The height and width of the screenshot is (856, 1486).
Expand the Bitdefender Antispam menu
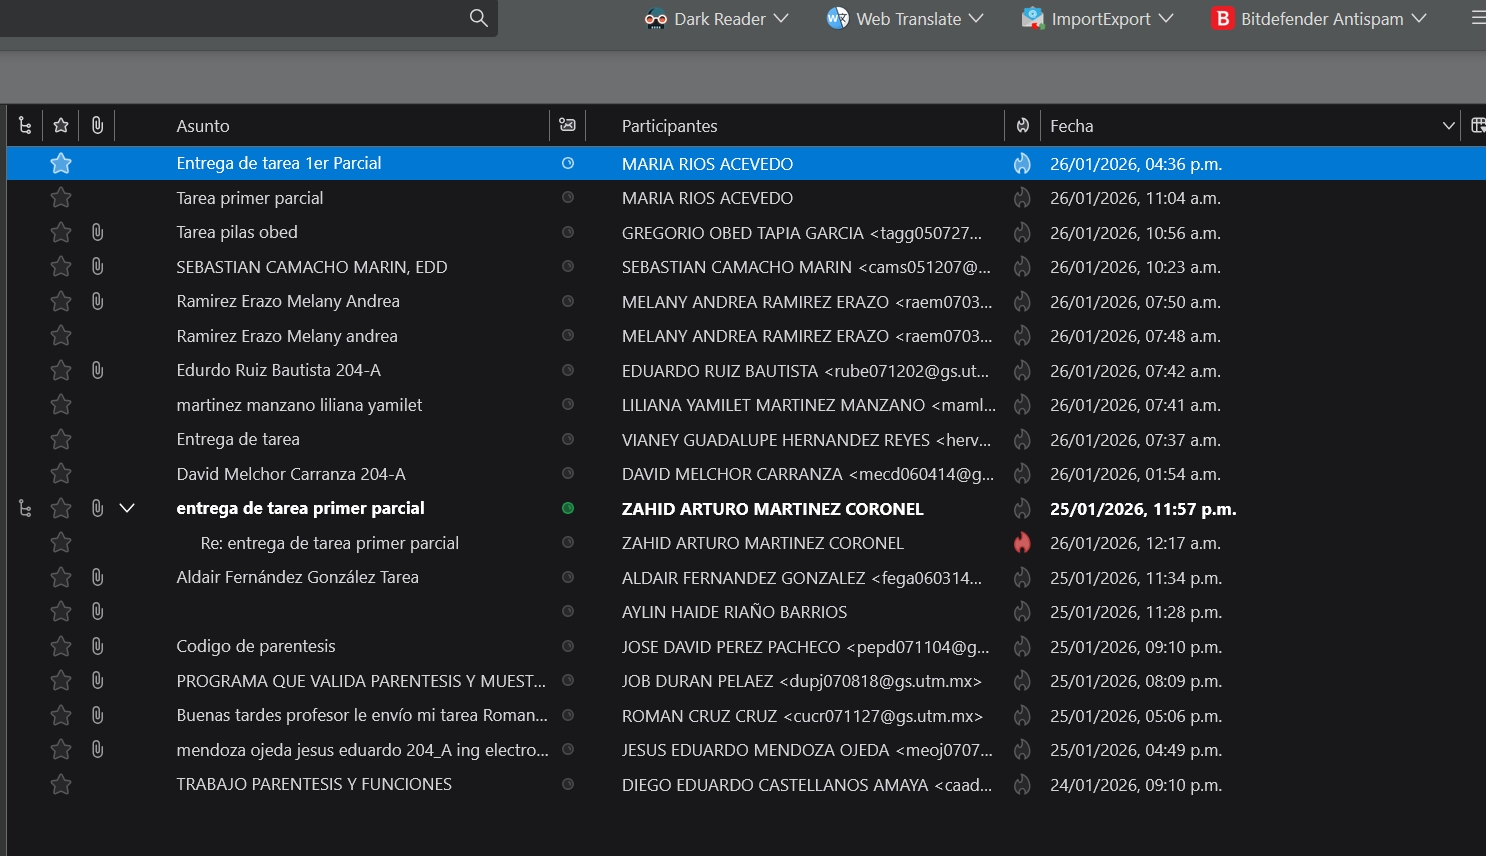1320,19
